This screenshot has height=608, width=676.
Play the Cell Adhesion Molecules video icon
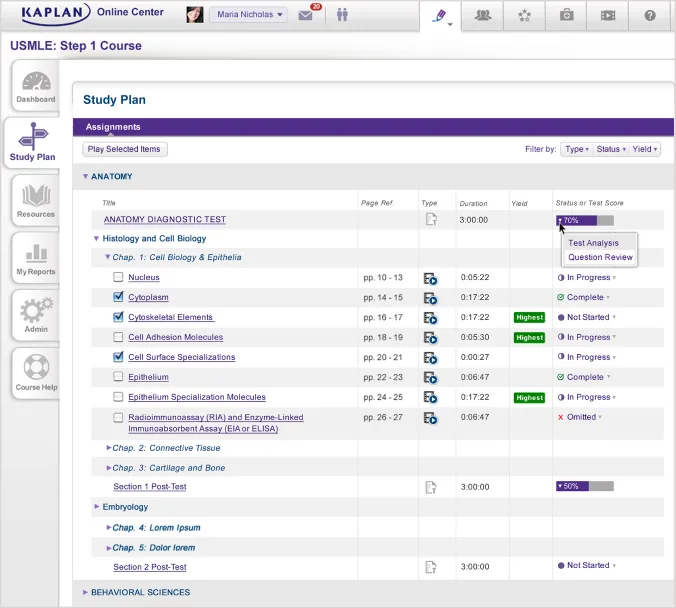click(430, 338)
